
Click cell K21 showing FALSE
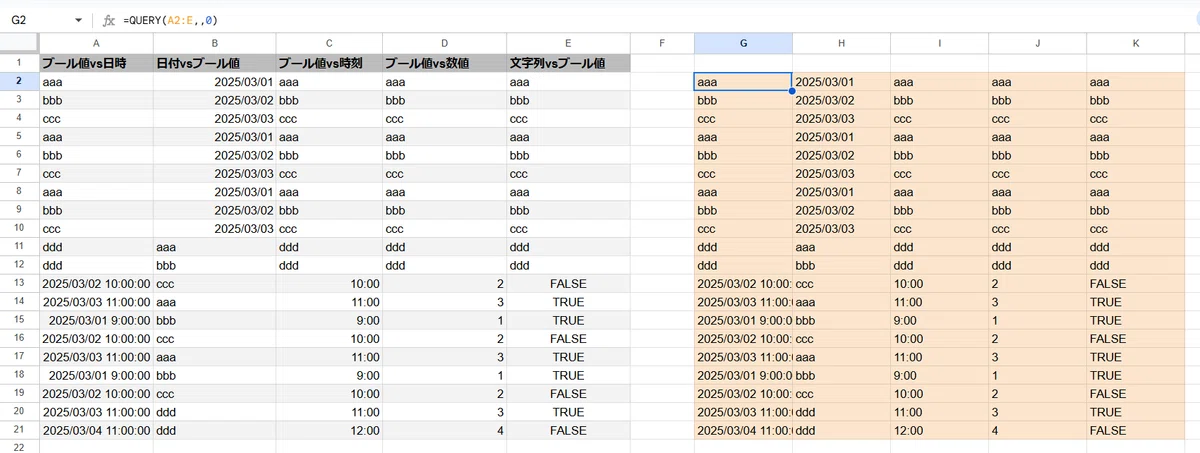coord(1135,430)
